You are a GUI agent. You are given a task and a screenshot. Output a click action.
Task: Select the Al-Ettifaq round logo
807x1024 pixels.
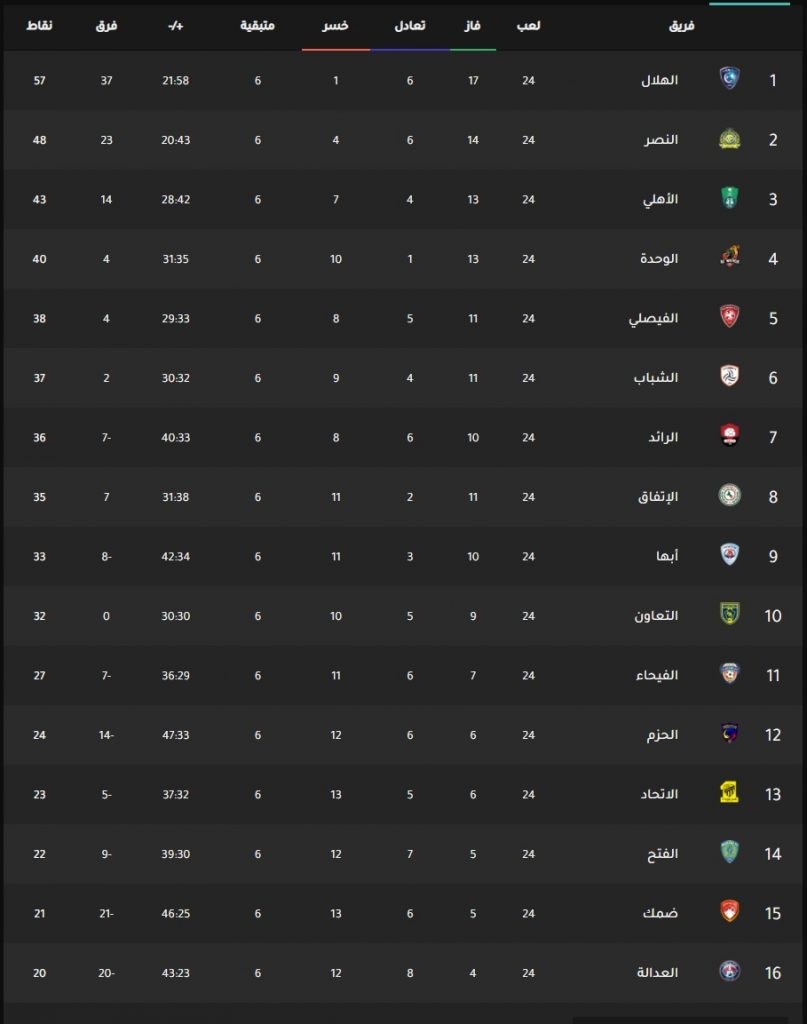pyautogui.click(x=729, y=495)
